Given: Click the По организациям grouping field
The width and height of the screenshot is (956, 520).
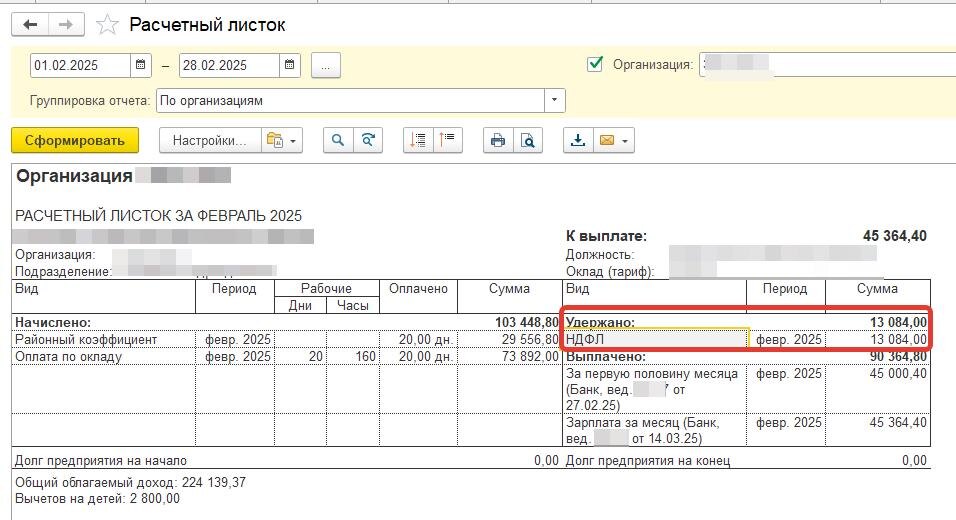Looking at the screenshot, I should coord(351,101).
